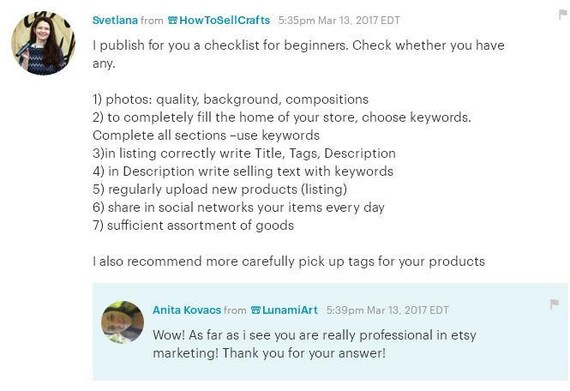Click the shop icon beside LunamiArt
The width and height of the screenshot is (570, 391).
click(256, 310)
